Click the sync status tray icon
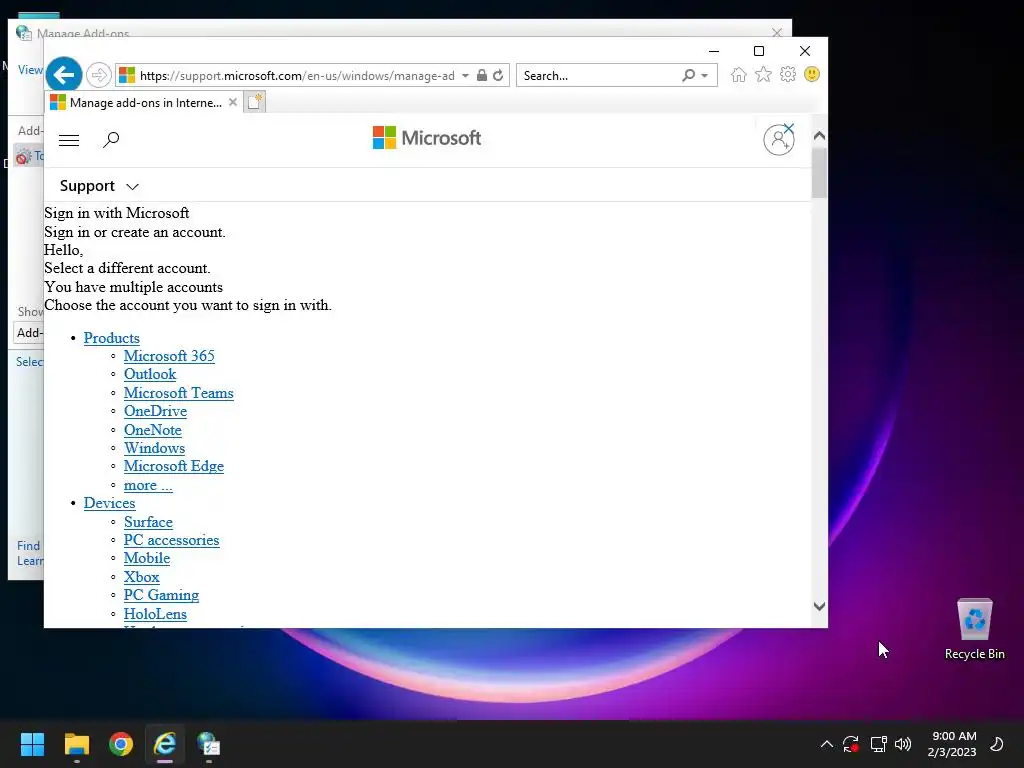Viewport: 1024px width, 768px height. [851, 744]
